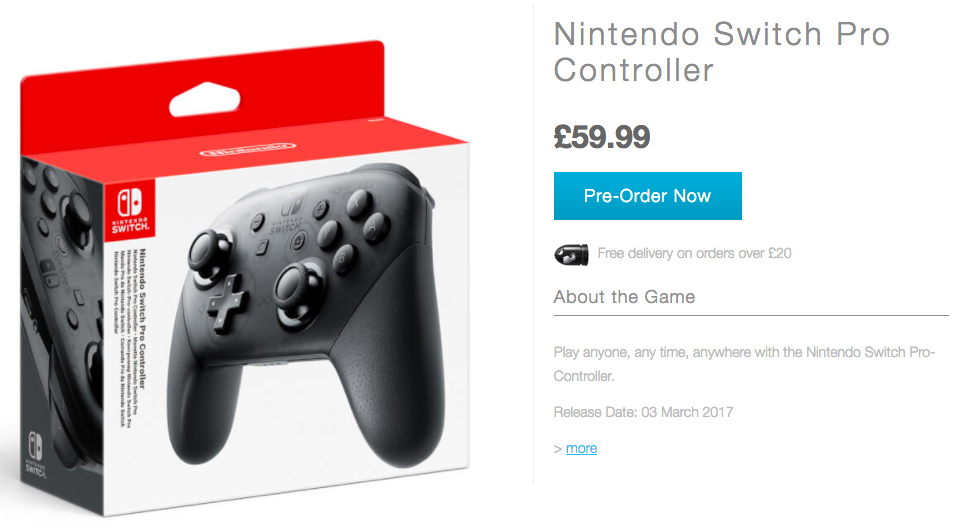This screenshot has width=964, height=532.
Task: Click 'Free delivery on orders over £20' text
Action: [694, 253]
